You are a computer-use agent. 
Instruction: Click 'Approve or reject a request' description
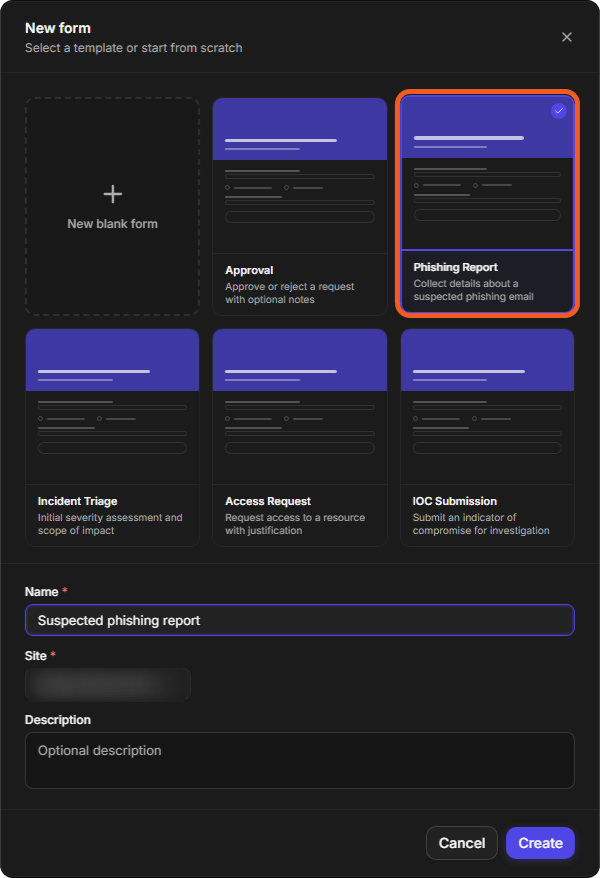click(289, 293)
